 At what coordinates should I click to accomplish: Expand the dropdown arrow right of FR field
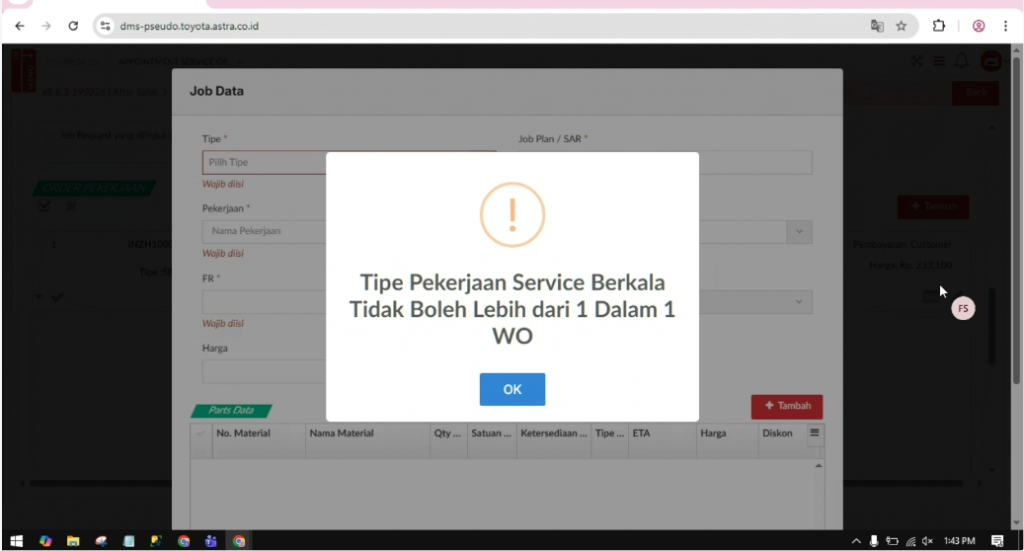799,301
